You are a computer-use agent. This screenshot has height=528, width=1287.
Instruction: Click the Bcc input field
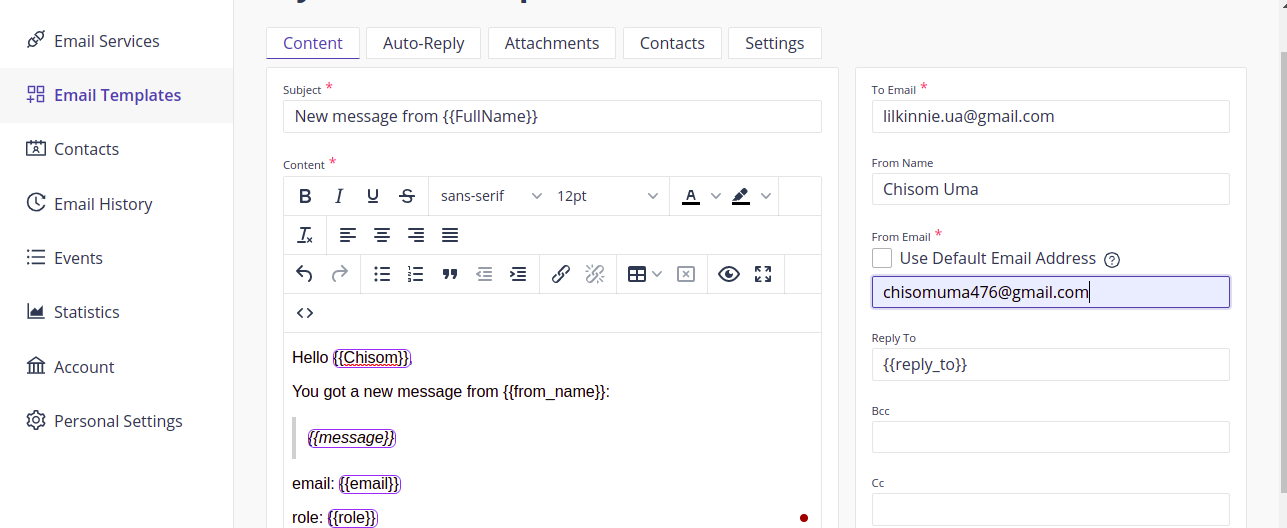coord(1050,437)
